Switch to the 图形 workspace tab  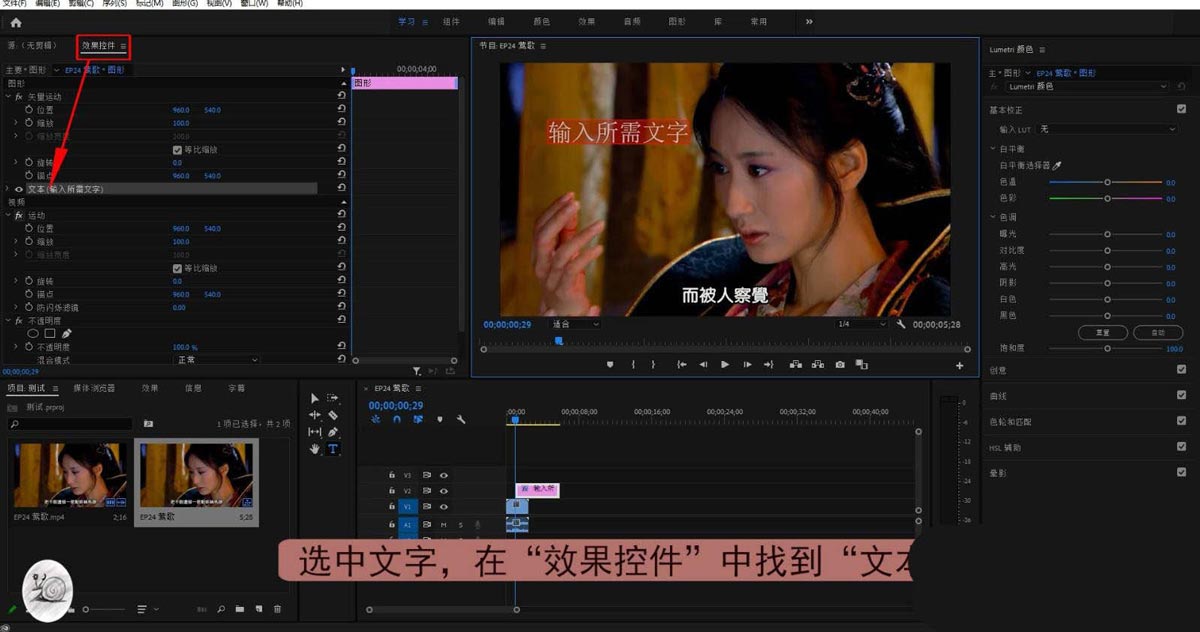pos(677,21)
